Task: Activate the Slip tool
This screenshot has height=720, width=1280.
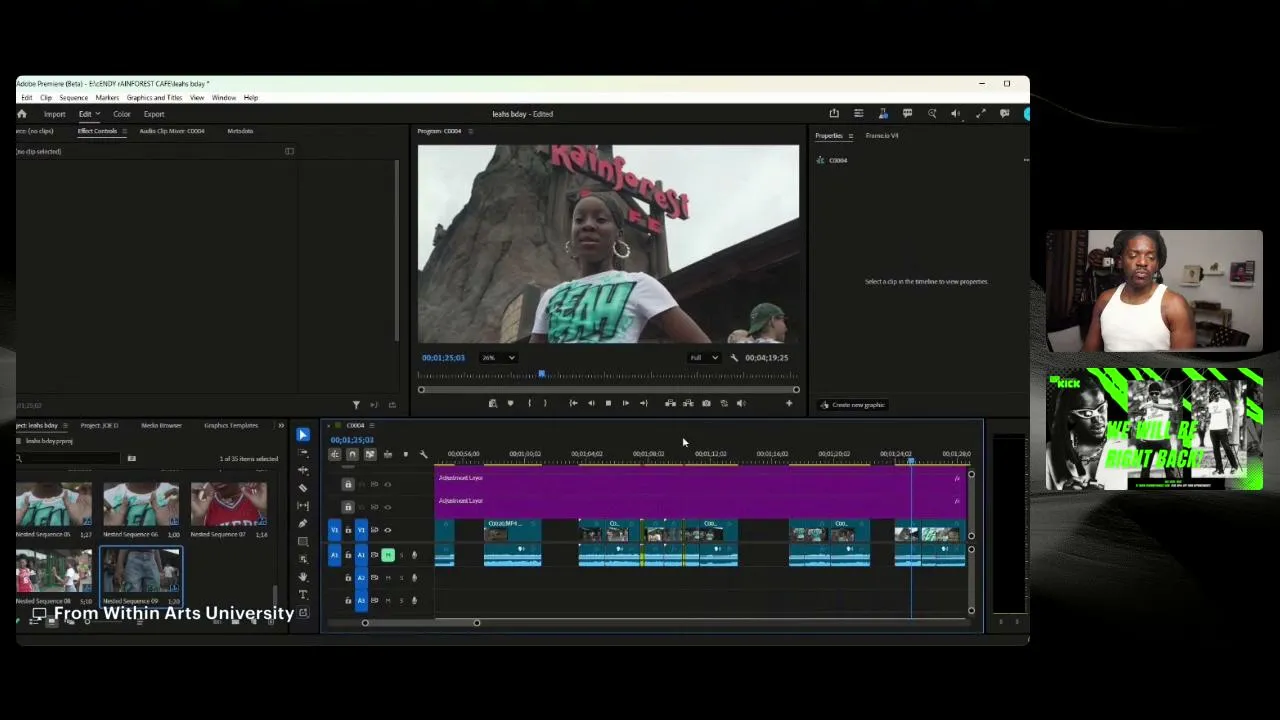Action: coord(303,506)
